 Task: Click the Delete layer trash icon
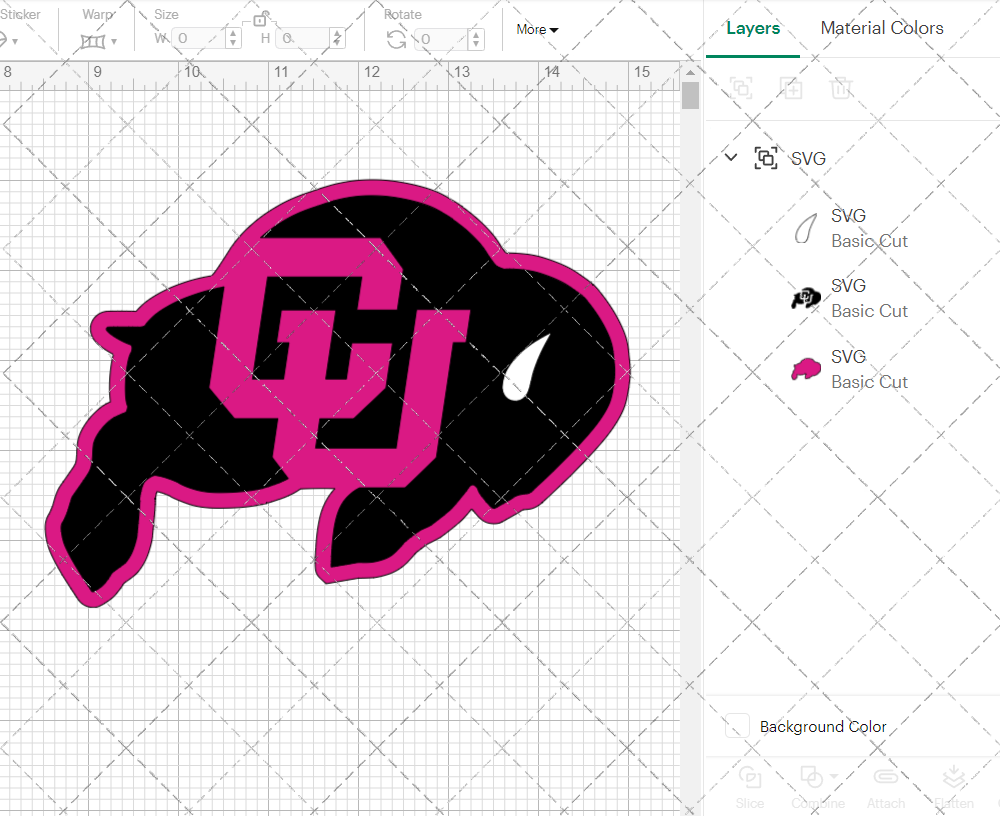tap(841, 87)
